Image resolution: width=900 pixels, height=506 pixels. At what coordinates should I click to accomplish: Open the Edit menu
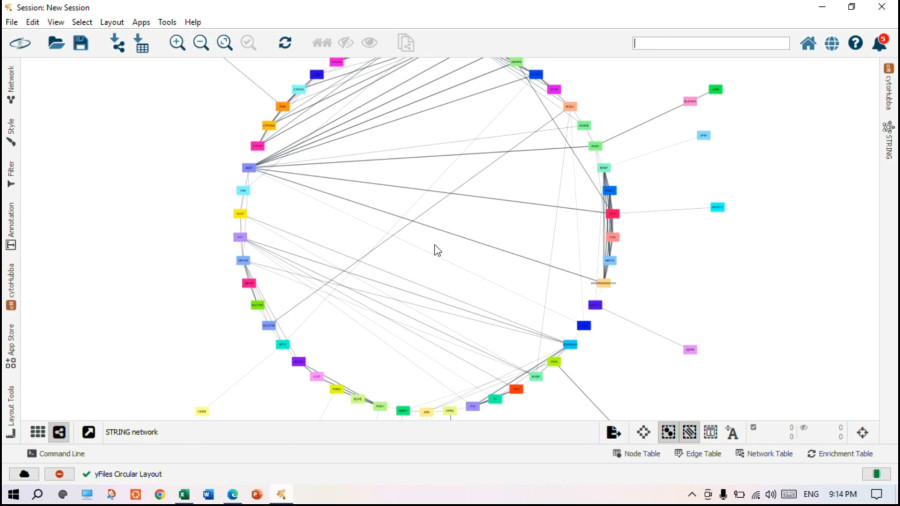click(32, 22)
